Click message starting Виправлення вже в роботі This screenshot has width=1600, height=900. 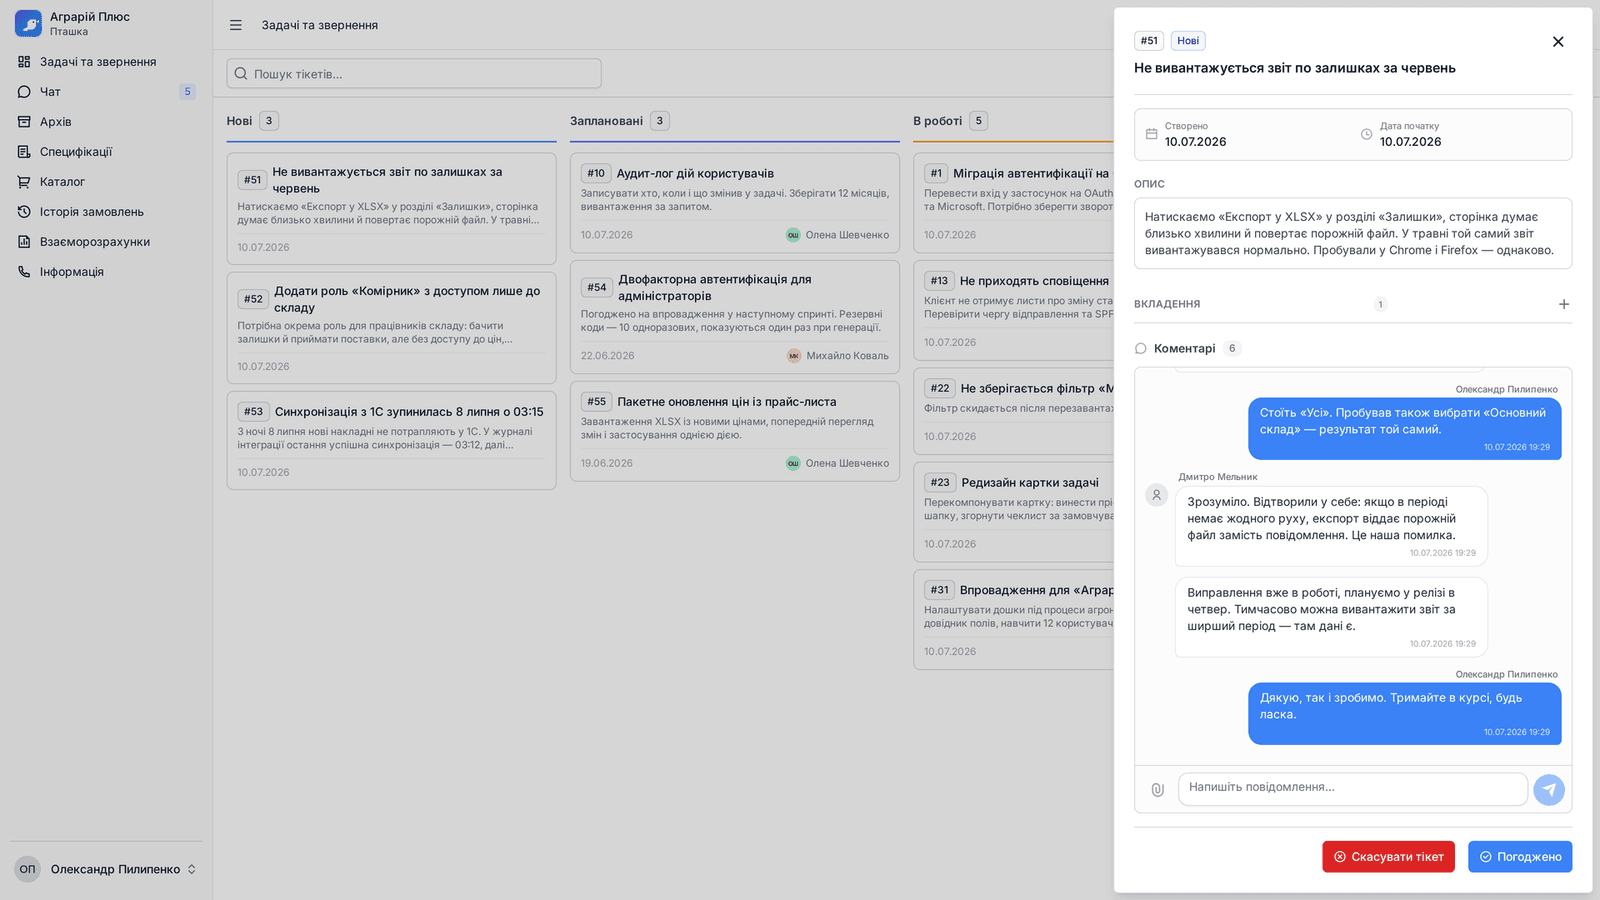(1331, 617)
